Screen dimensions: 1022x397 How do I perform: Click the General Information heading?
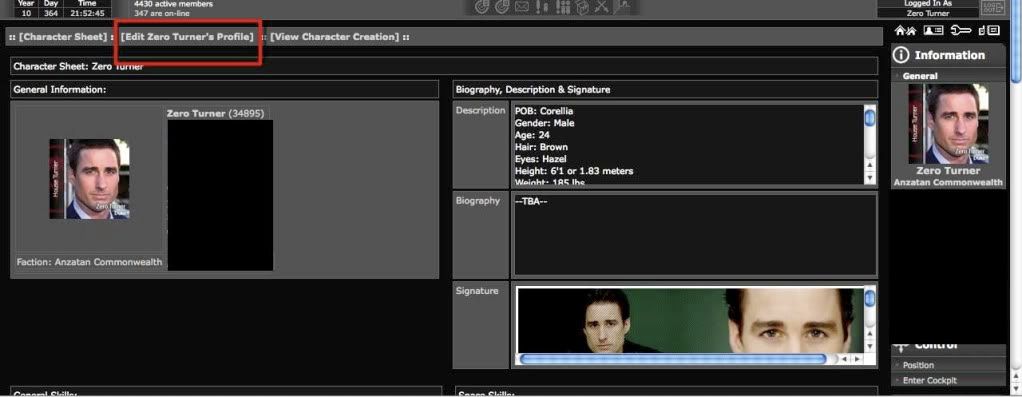pyautogui.click(x=59, y=90)
